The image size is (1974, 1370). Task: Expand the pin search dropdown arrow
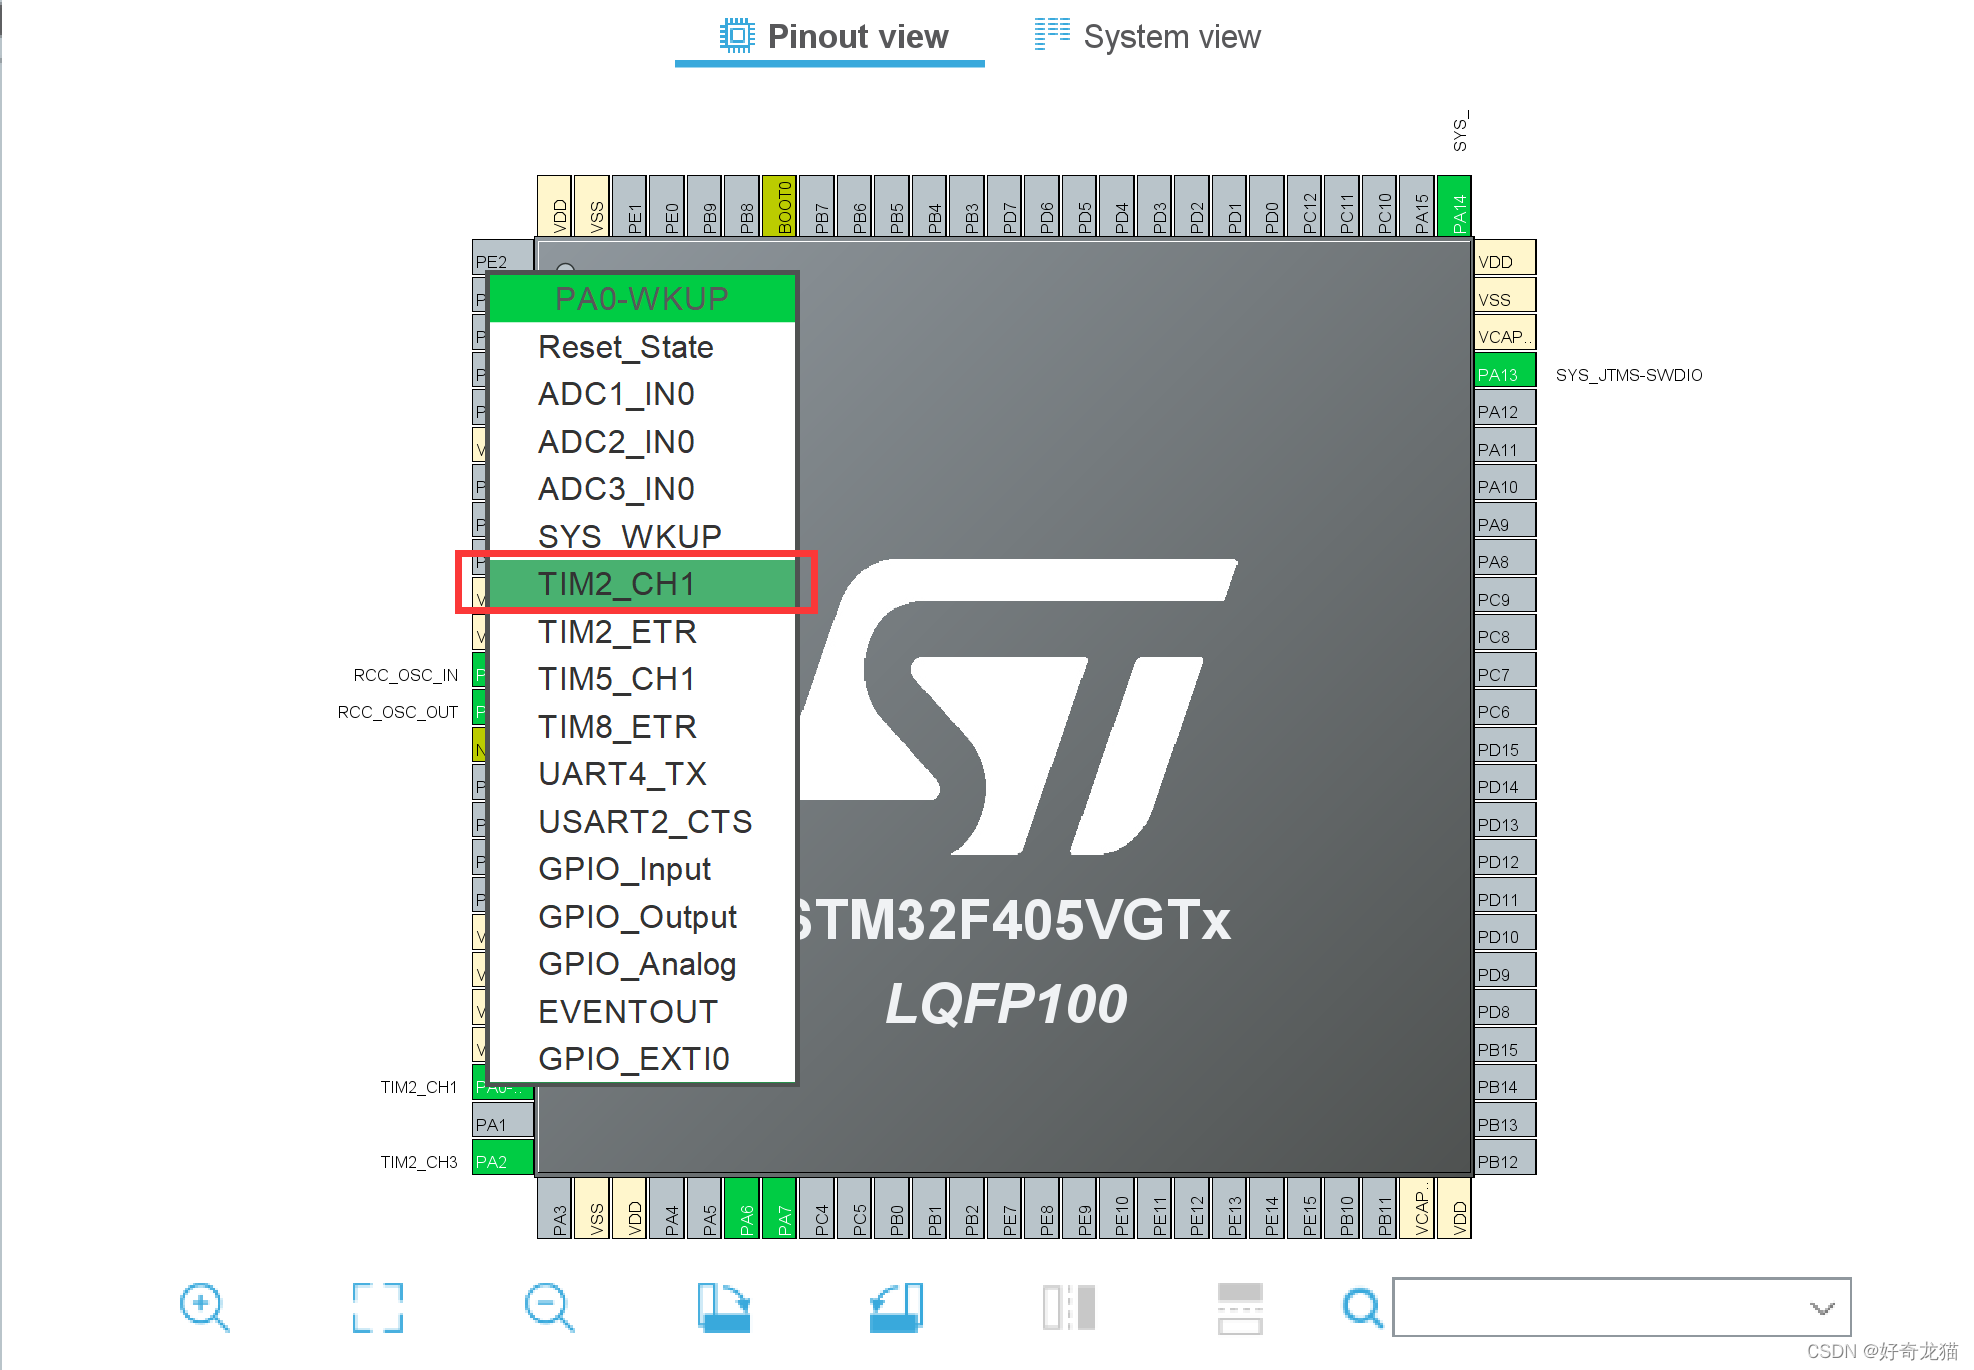(x=1822, y=1308)
